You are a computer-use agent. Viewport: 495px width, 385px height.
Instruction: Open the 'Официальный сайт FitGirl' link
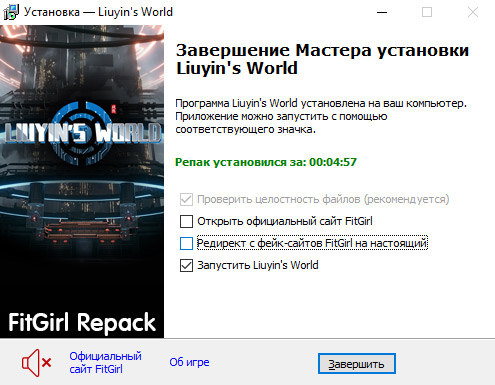[105, 363]
